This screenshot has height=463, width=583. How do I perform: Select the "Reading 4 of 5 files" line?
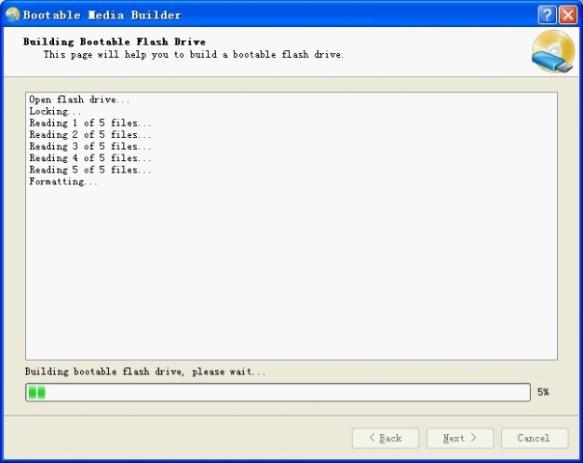coord(90,158)
